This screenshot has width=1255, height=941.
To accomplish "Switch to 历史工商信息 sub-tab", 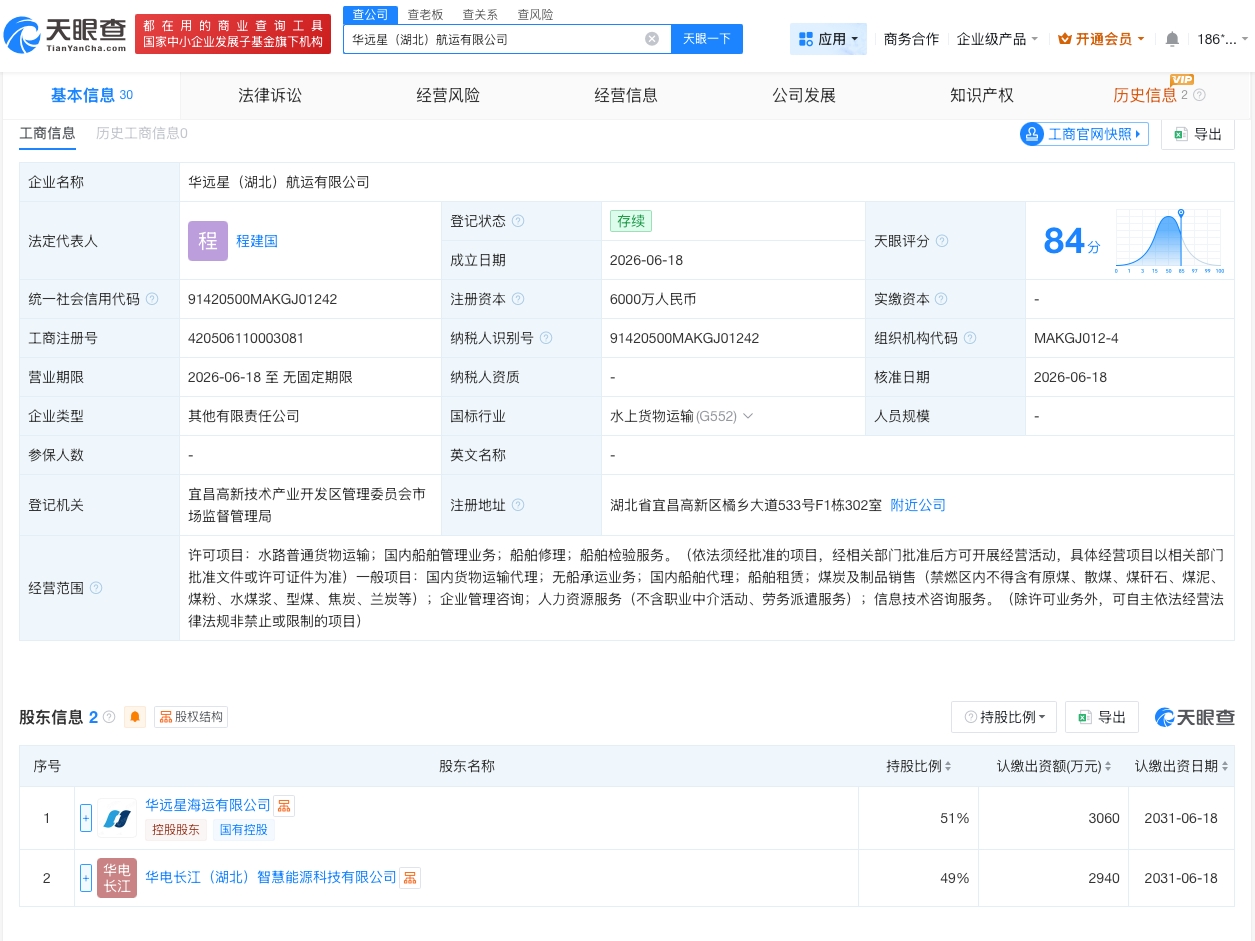I will (x=142, y=133).
